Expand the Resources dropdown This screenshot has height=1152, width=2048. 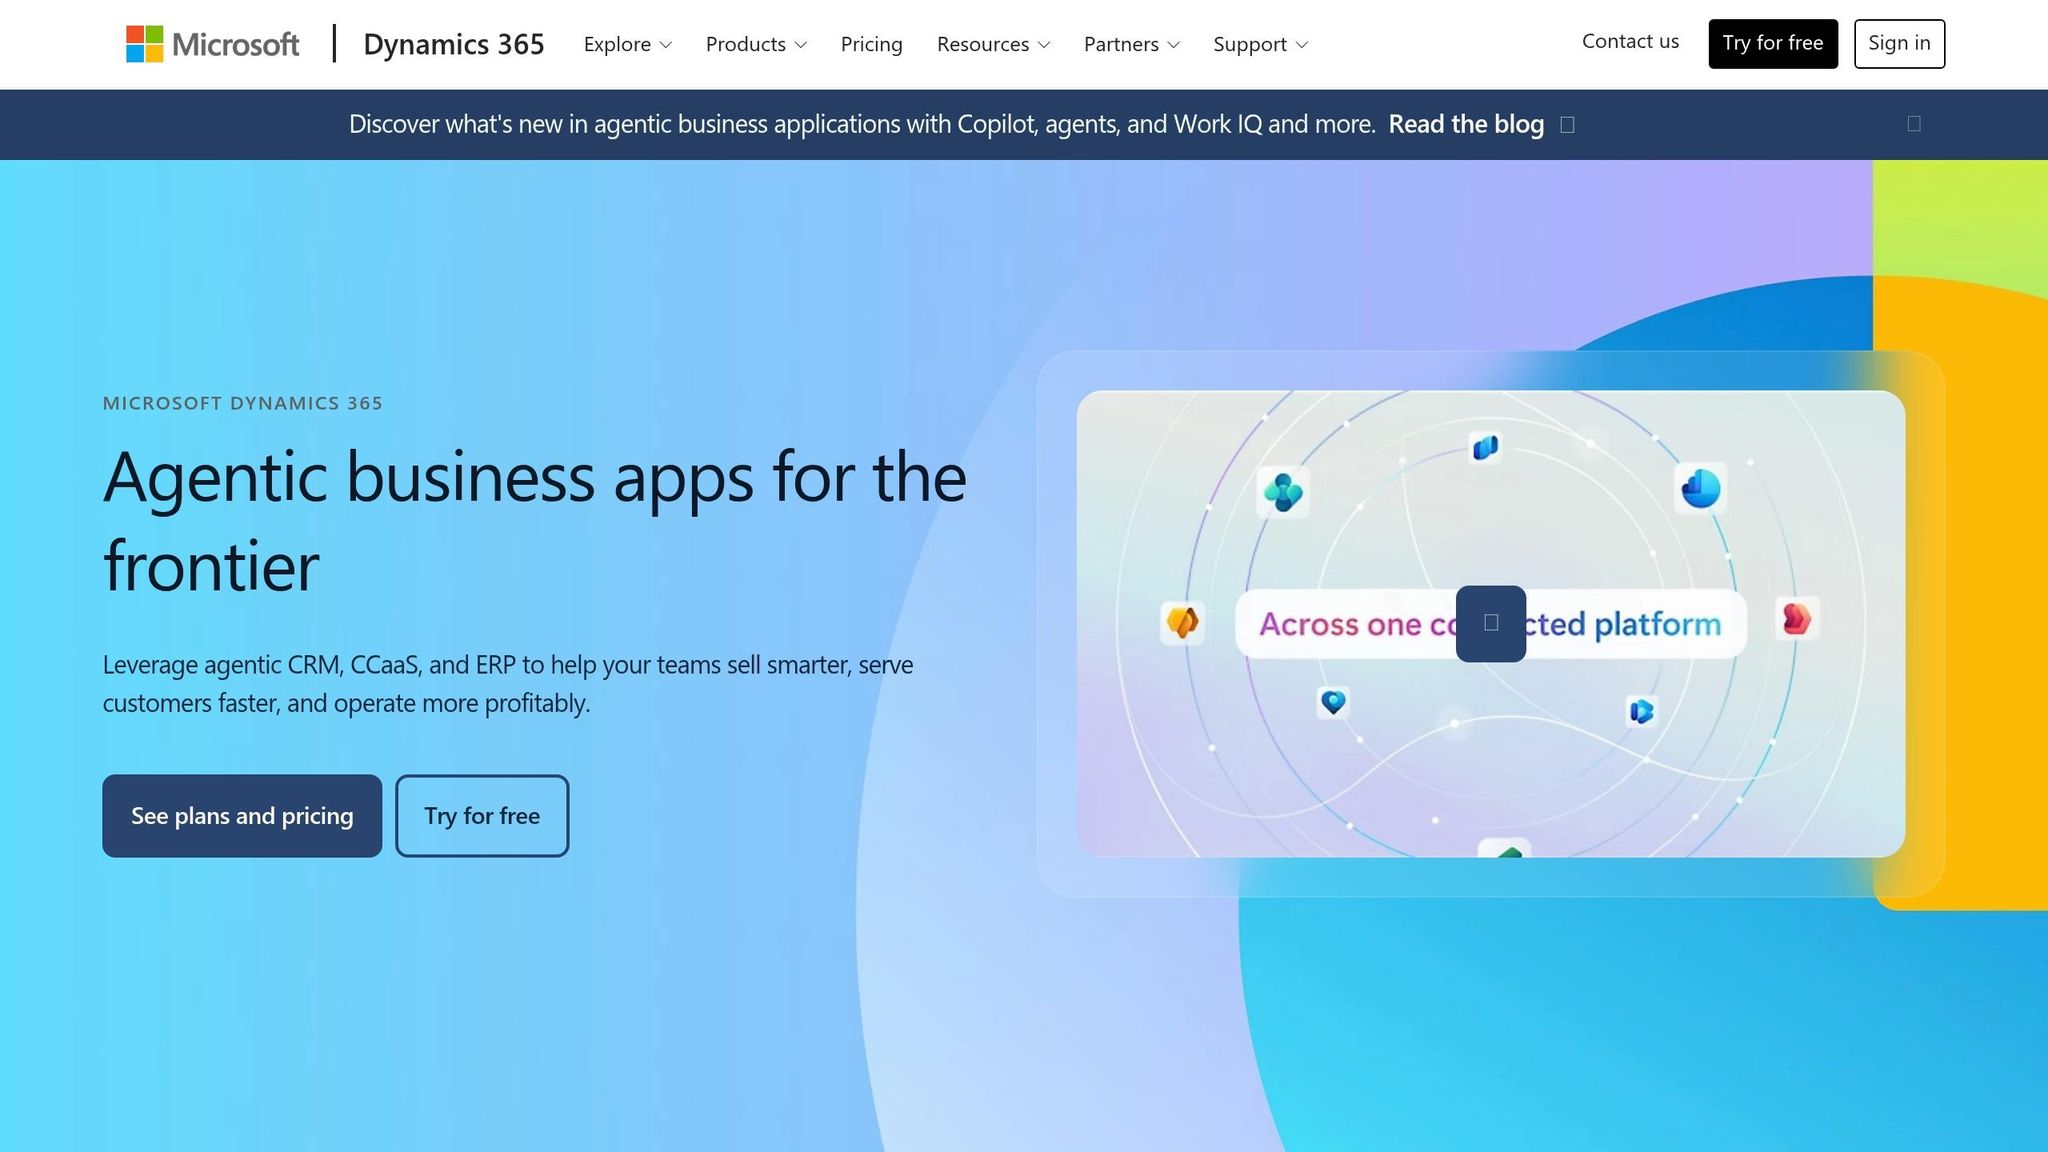[x=993, y=44]
